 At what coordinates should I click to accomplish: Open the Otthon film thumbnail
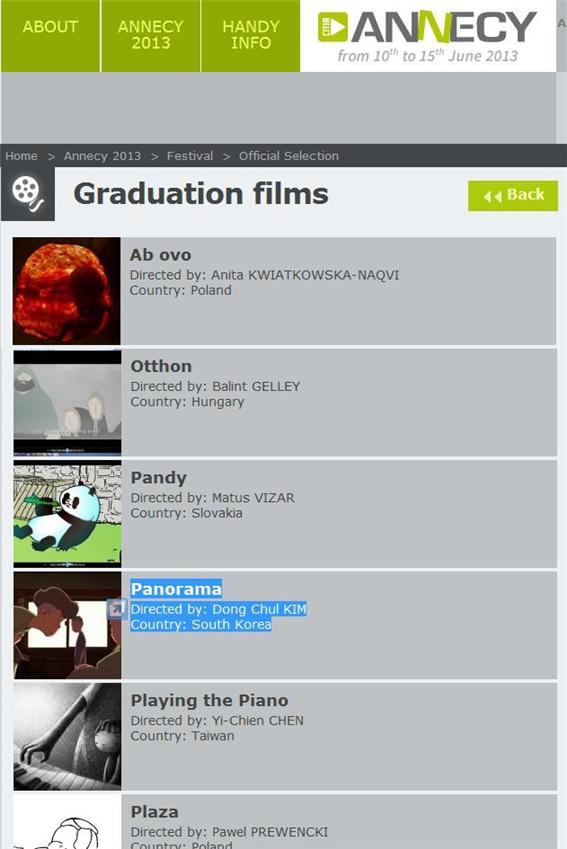pyautogui.click(x=67, y=402)
